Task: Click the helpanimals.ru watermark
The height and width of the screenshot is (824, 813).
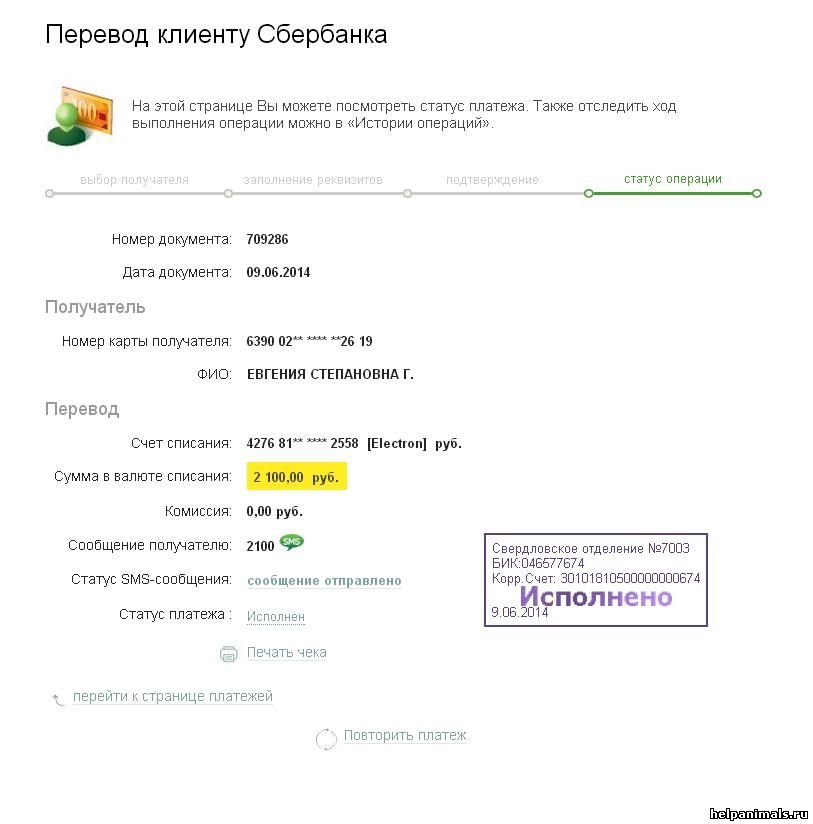Action: pos(757,814)
